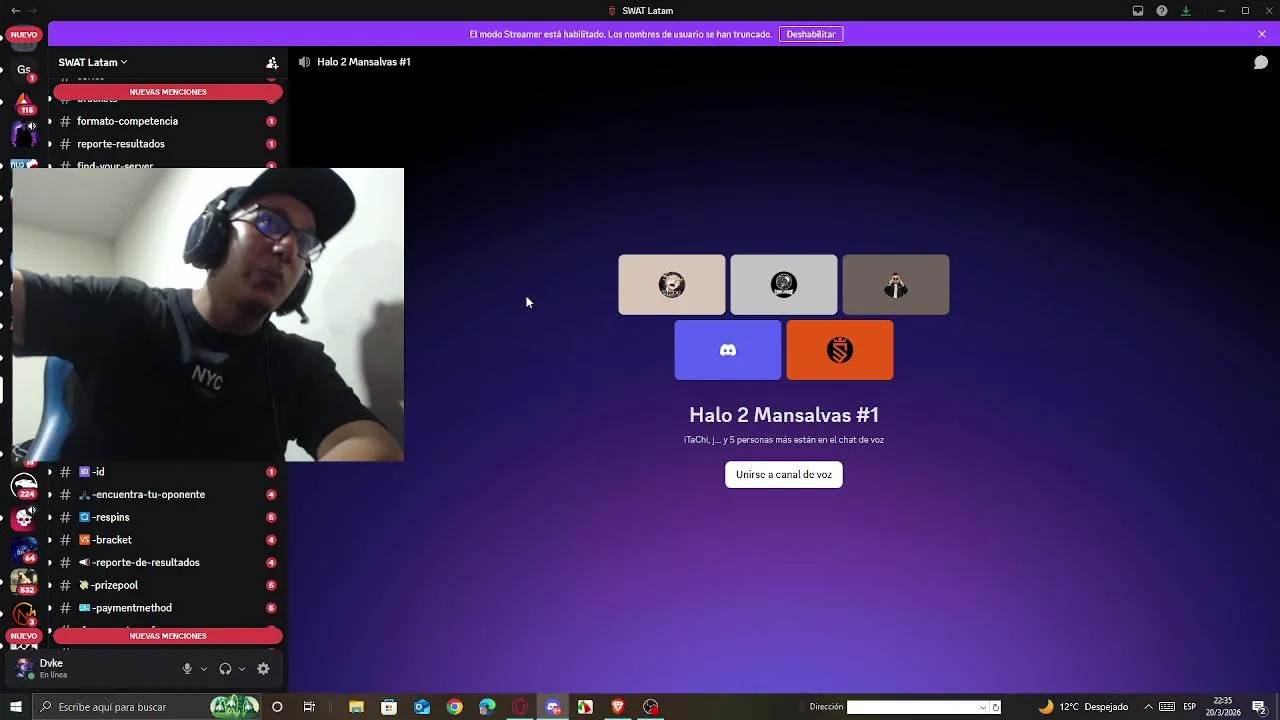This screenshot has height=720, width=1280.
Task: Open the voice channel chat icon
Action: tap(1261, 62)
